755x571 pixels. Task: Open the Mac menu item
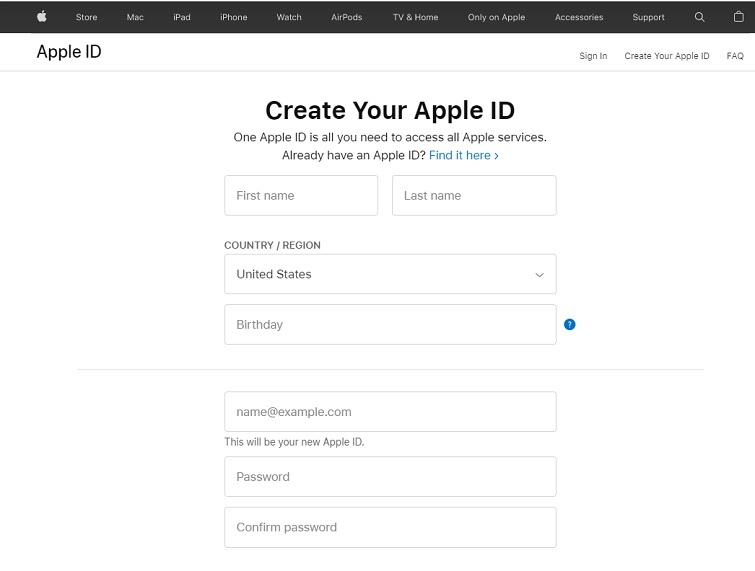click(135, 17)
